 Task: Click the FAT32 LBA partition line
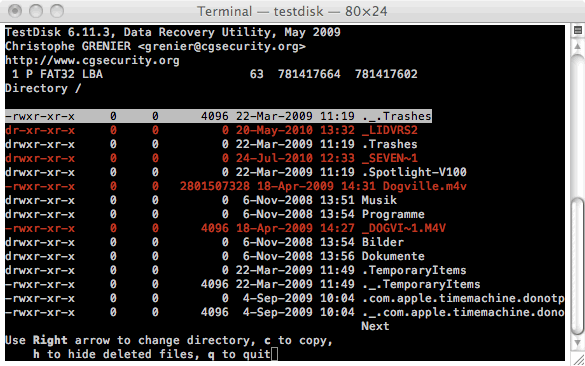pos(211,74)
